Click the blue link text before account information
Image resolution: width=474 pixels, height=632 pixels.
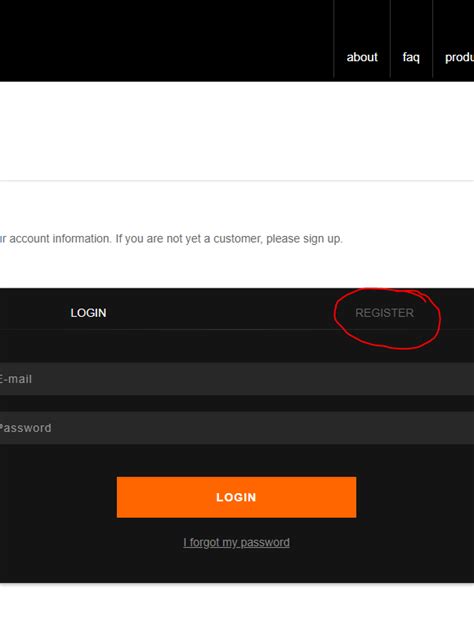[x=3, y=239]
